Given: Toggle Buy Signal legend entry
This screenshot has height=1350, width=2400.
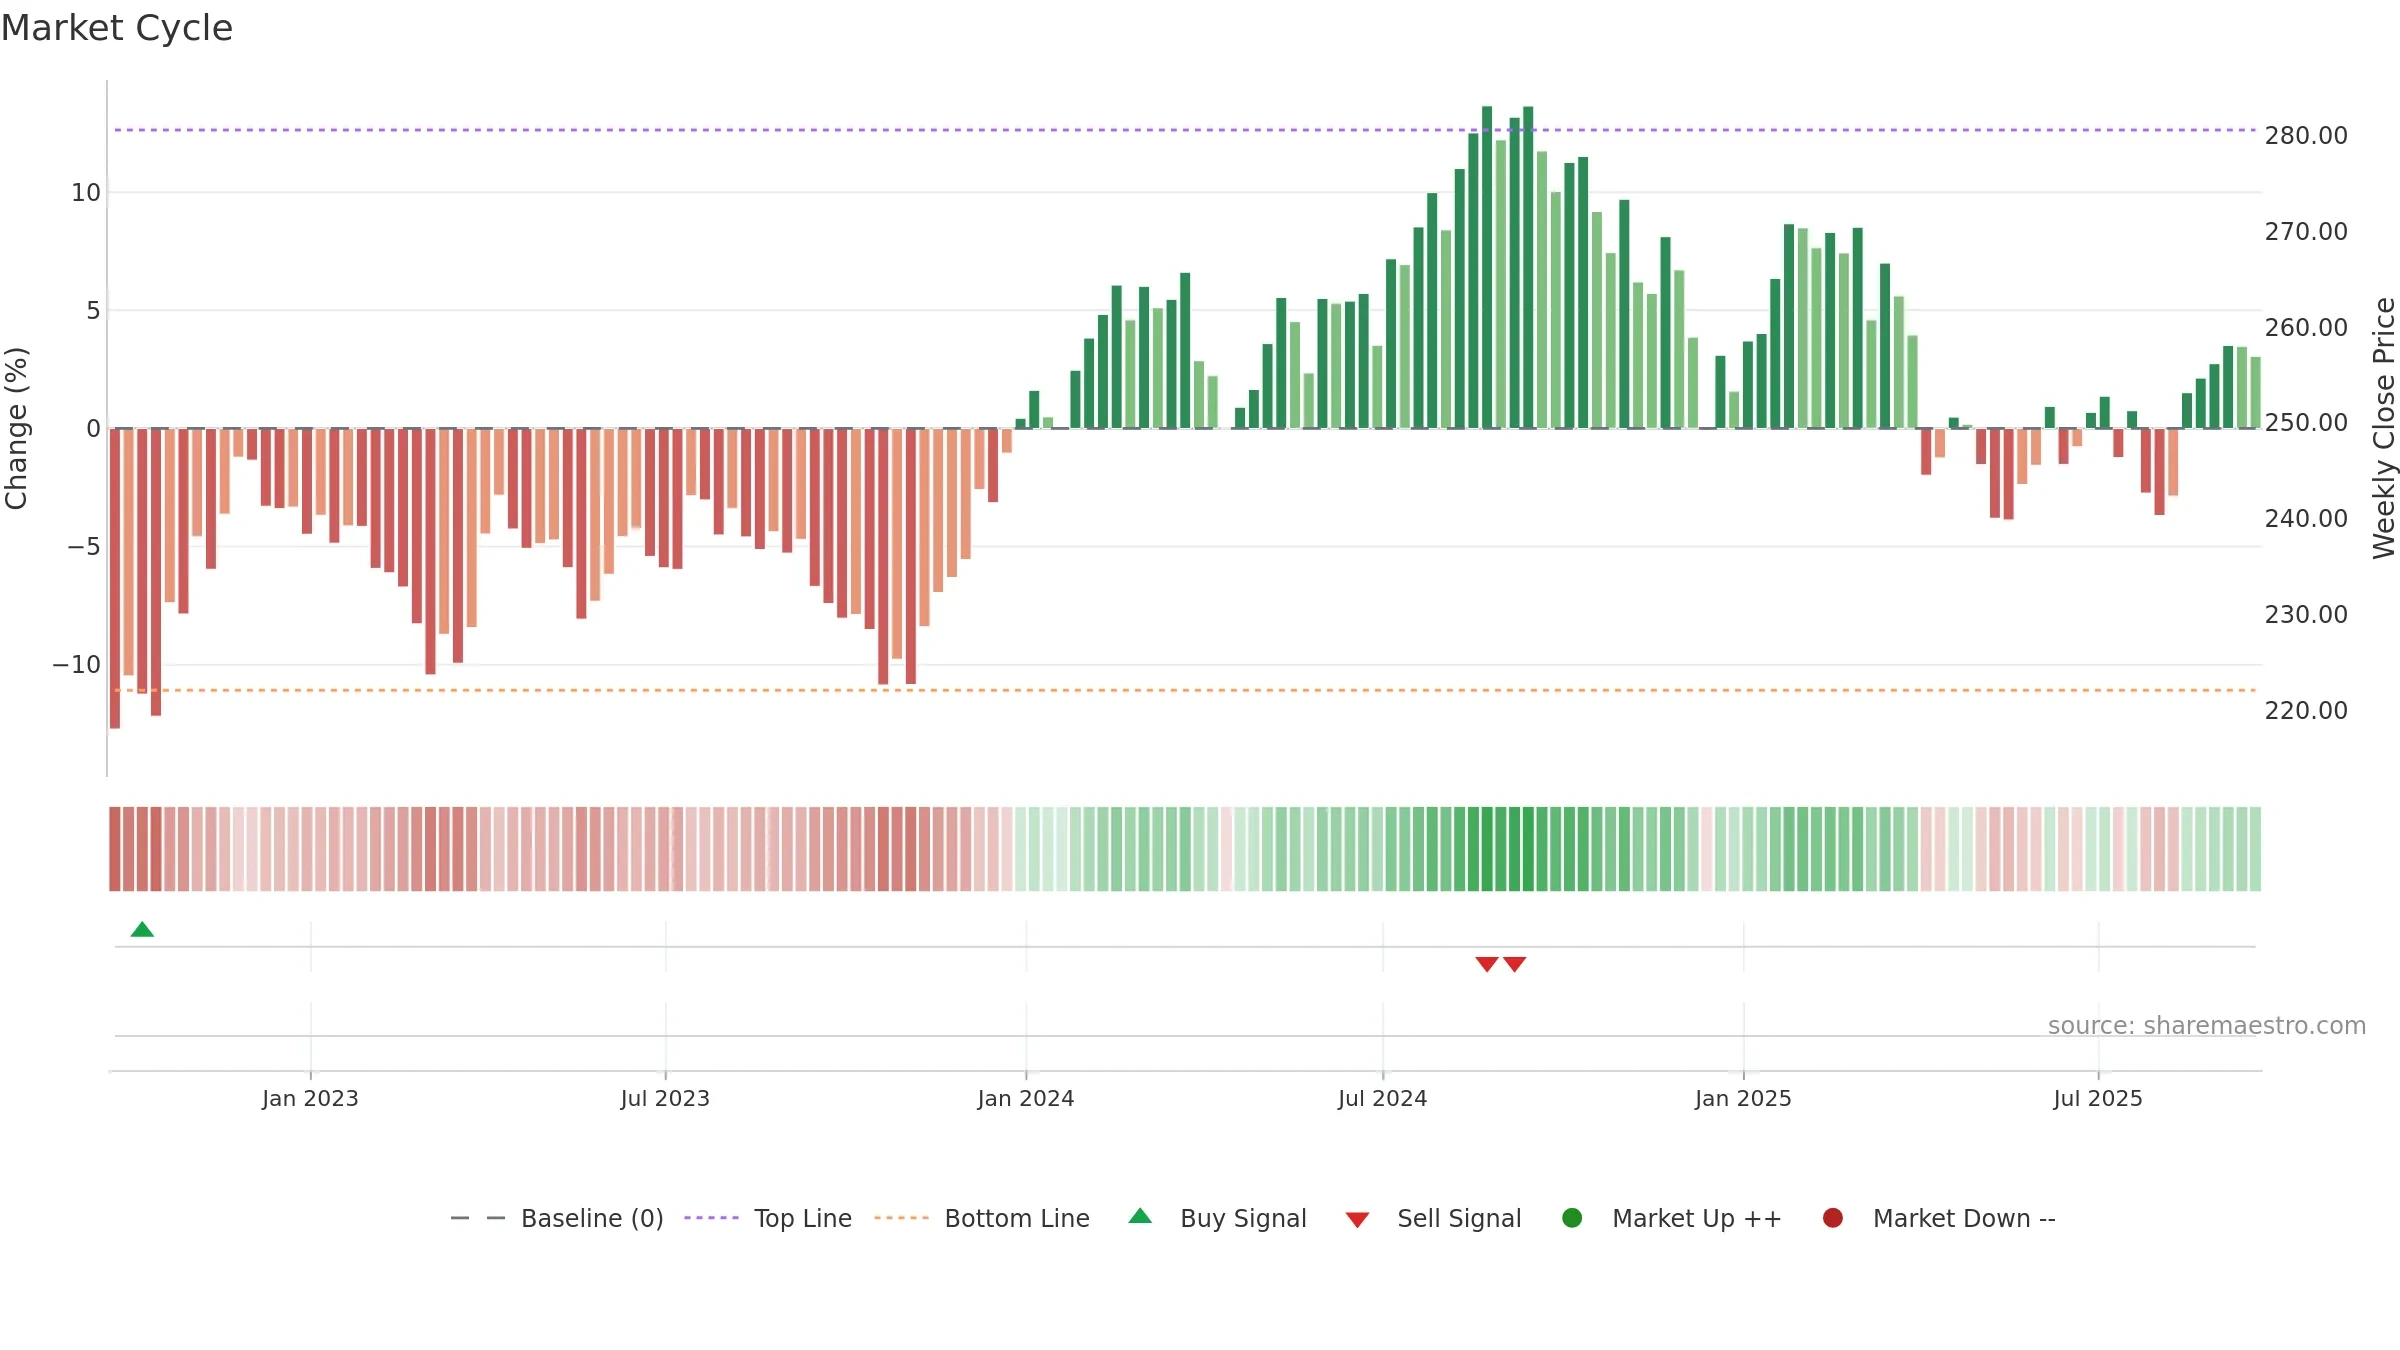Looking at the screenshot, I should click(1217, 1218).
